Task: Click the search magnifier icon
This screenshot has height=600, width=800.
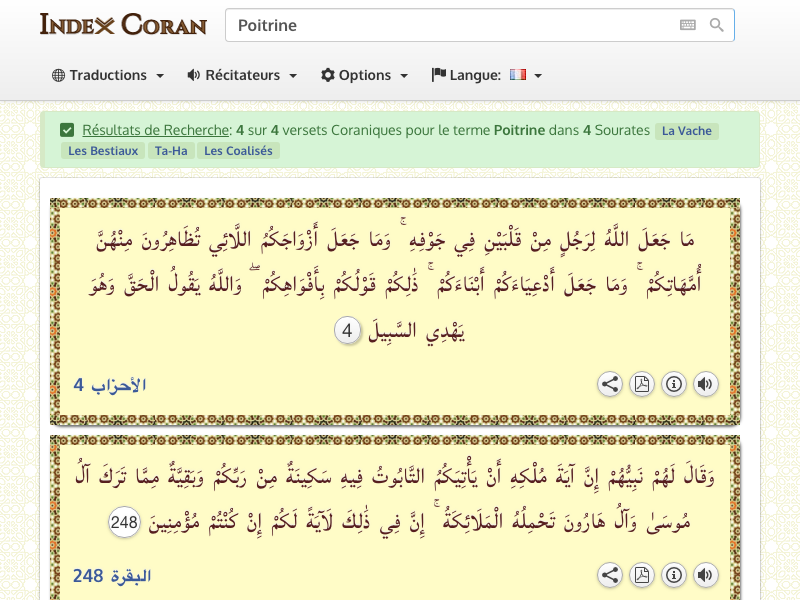Action: coord(716,25)
